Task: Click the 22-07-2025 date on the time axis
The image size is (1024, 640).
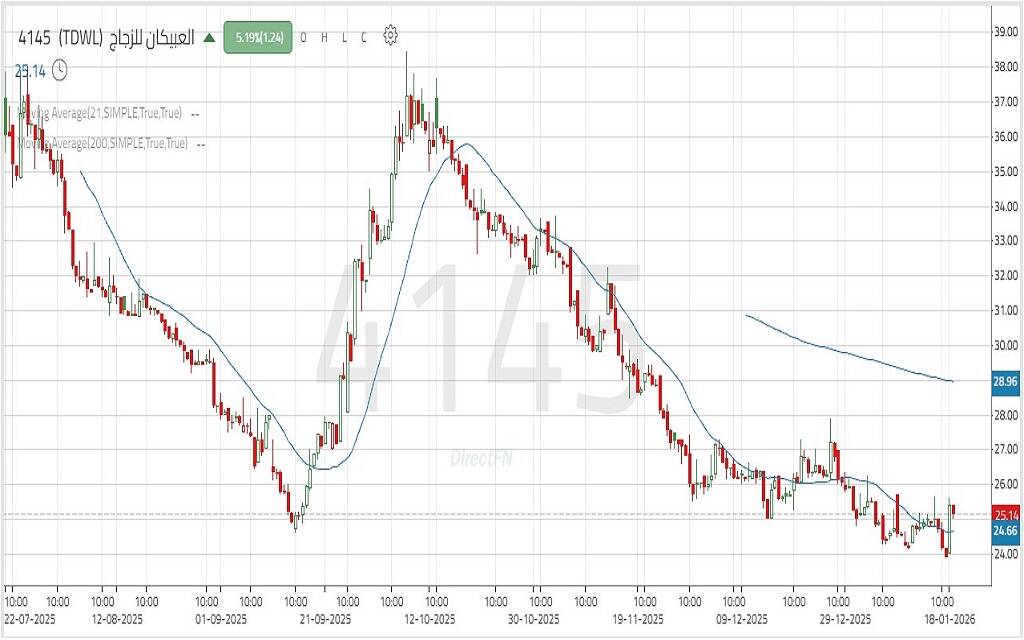Action: pos(29,619)
